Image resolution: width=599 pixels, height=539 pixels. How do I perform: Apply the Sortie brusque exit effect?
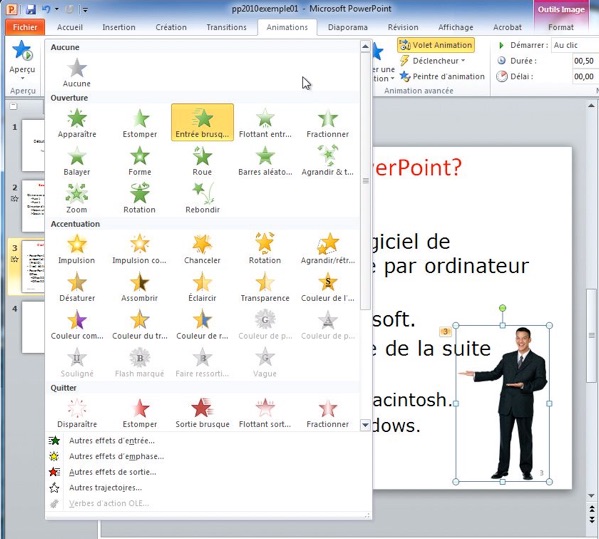pos(202,413)
